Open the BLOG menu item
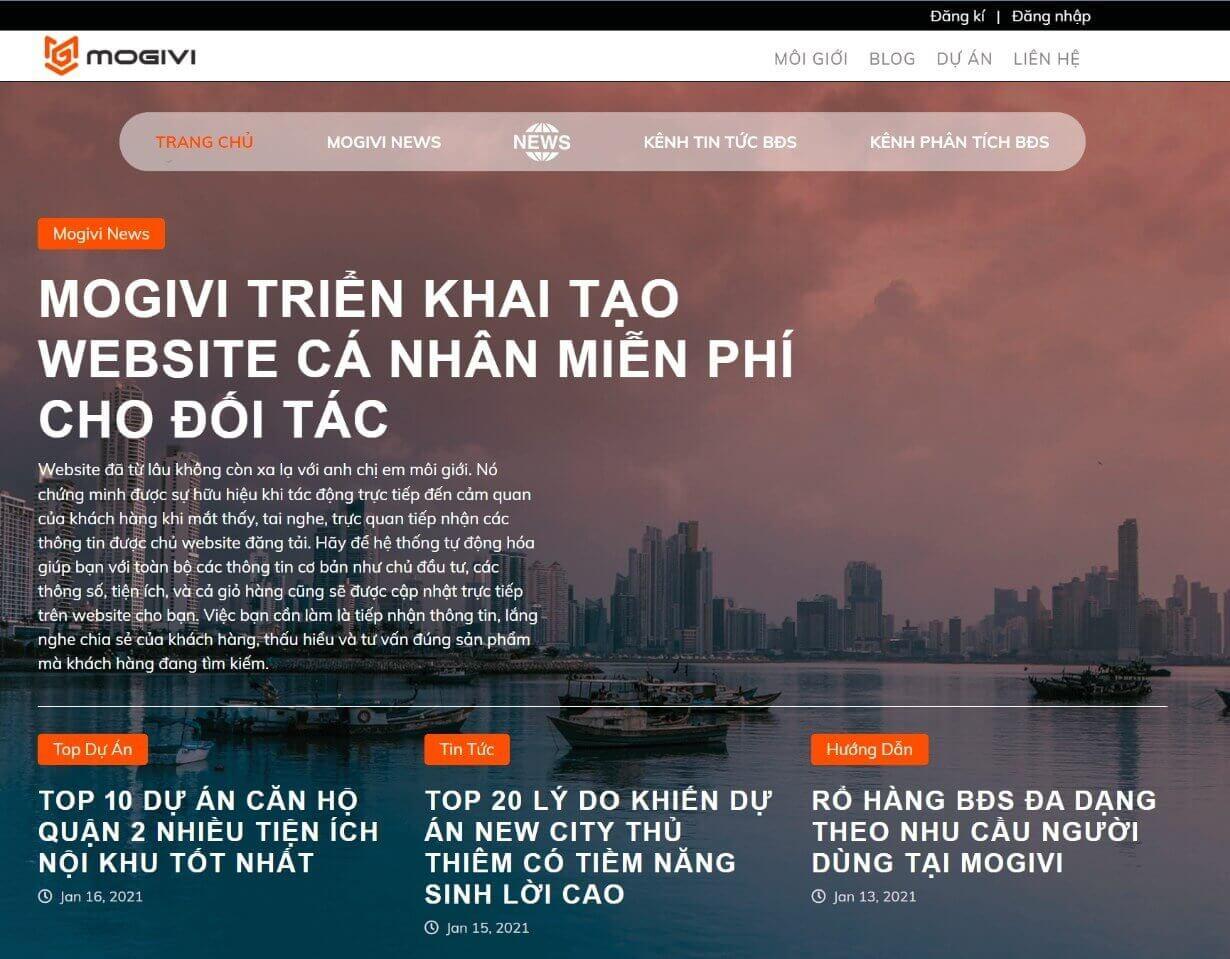The width and height of the screenshot is (1230, 959). pyautogui.click(x=892, y=59)
